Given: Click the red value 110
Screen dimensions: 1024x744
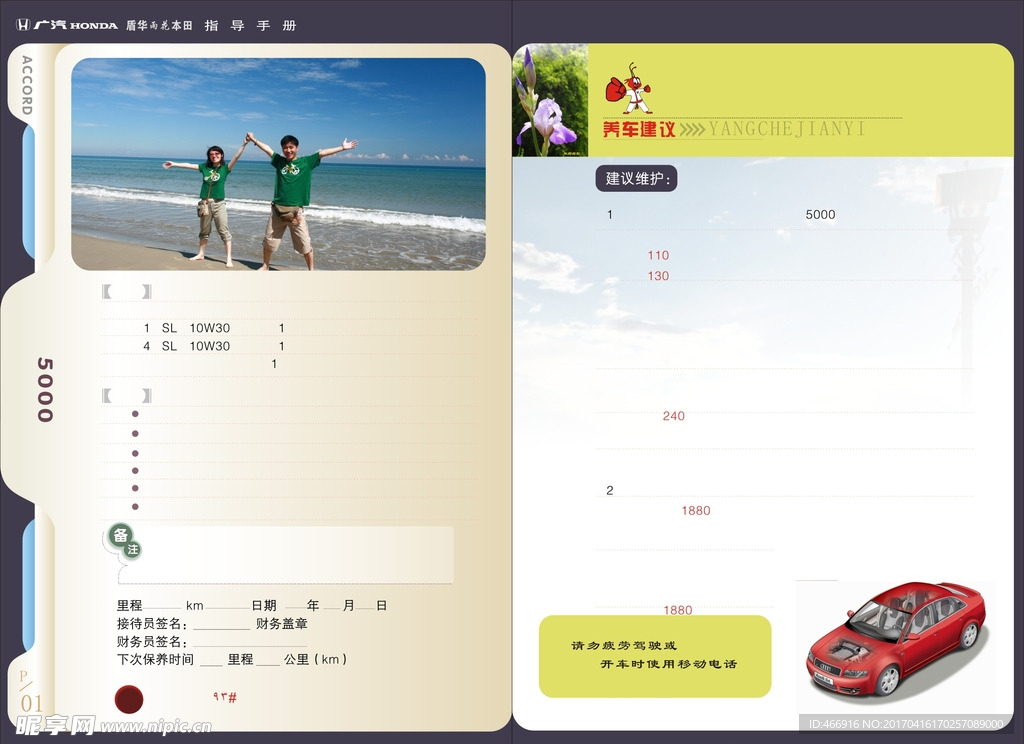Looking at the screenshot, I should (x=658, y=255).
